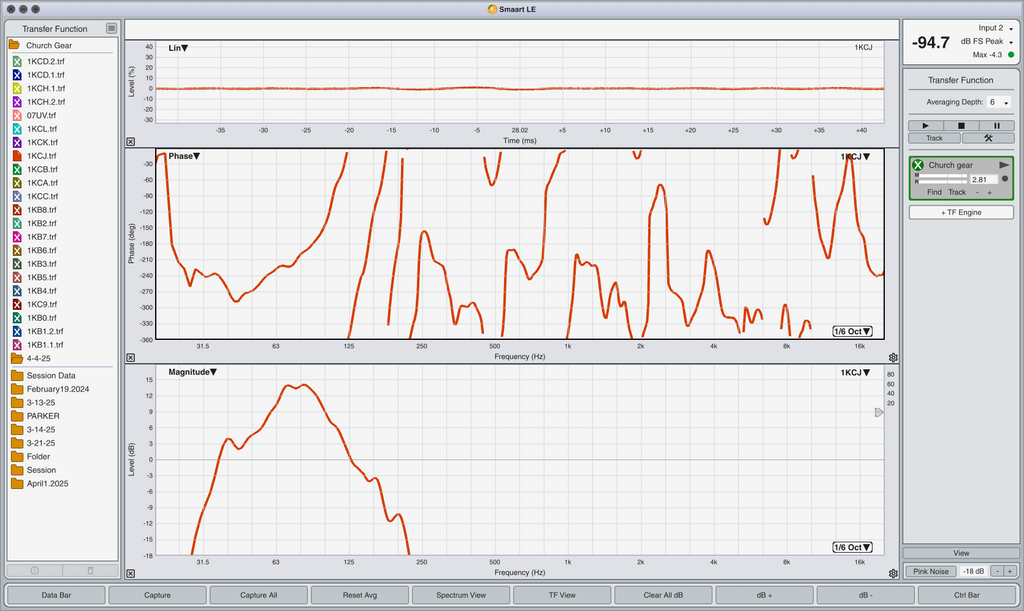Screen dimensions: 1024x611
Task: Click the magnitude graph settings gear
Action: [892, 573]
